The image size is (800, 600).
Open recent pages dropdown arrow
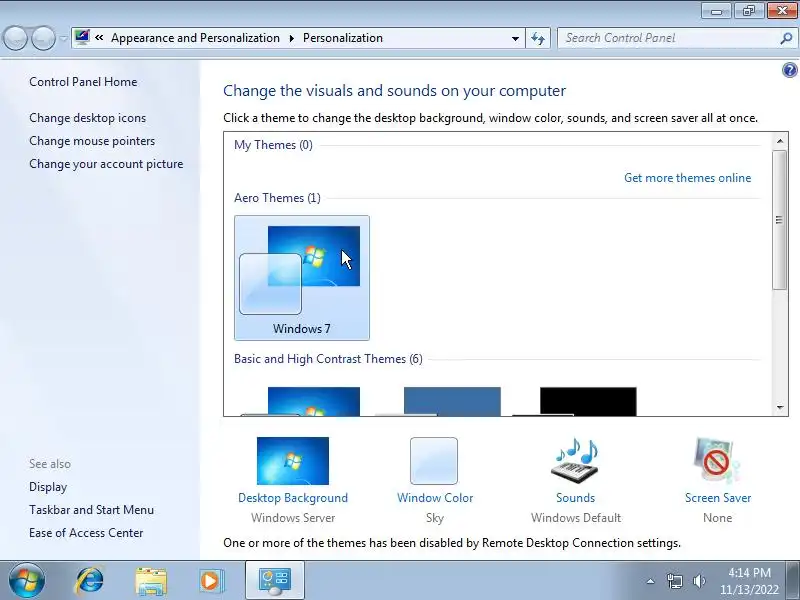[x=63, y=38]
